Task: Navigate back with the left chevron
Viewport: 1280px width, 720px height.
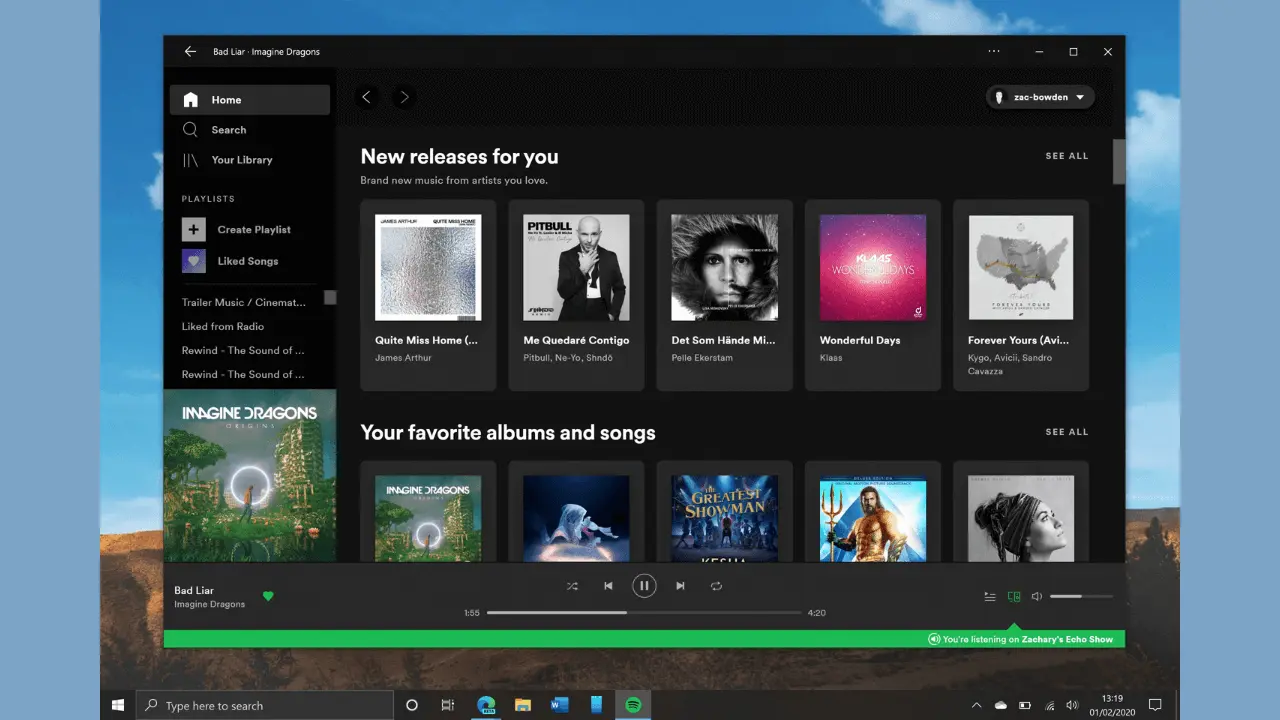Action: 366,97
